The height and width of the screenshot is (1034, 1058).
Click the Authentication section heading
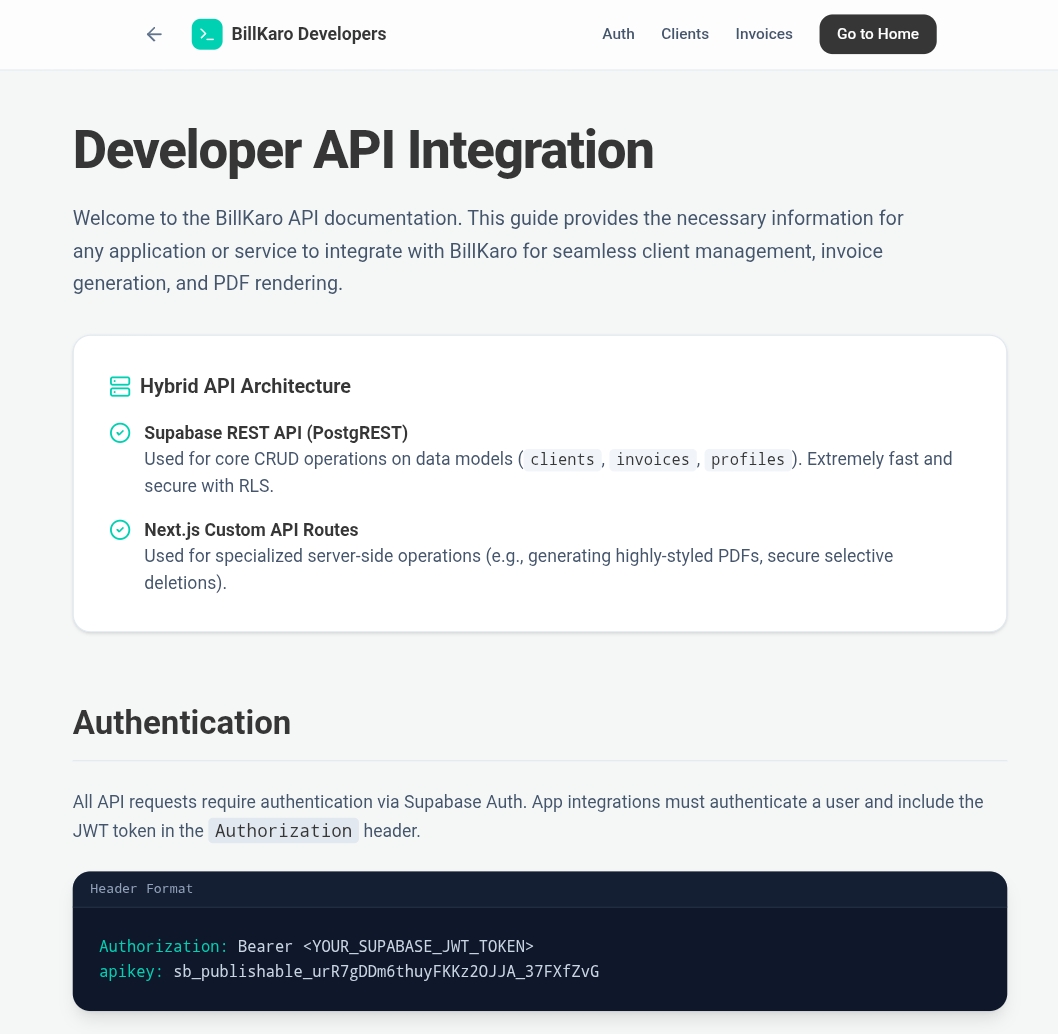pyautogui.click(x=182, y=722)
